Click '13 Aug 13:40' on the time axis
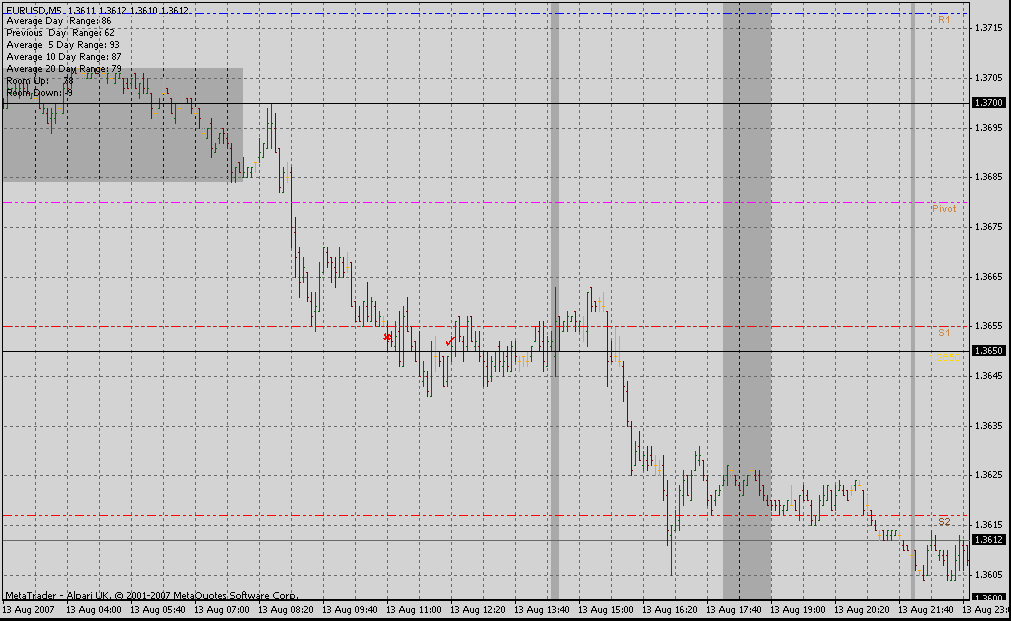Image resolution: width=1011 pixels, height=621 pixels. click(542, 609)
